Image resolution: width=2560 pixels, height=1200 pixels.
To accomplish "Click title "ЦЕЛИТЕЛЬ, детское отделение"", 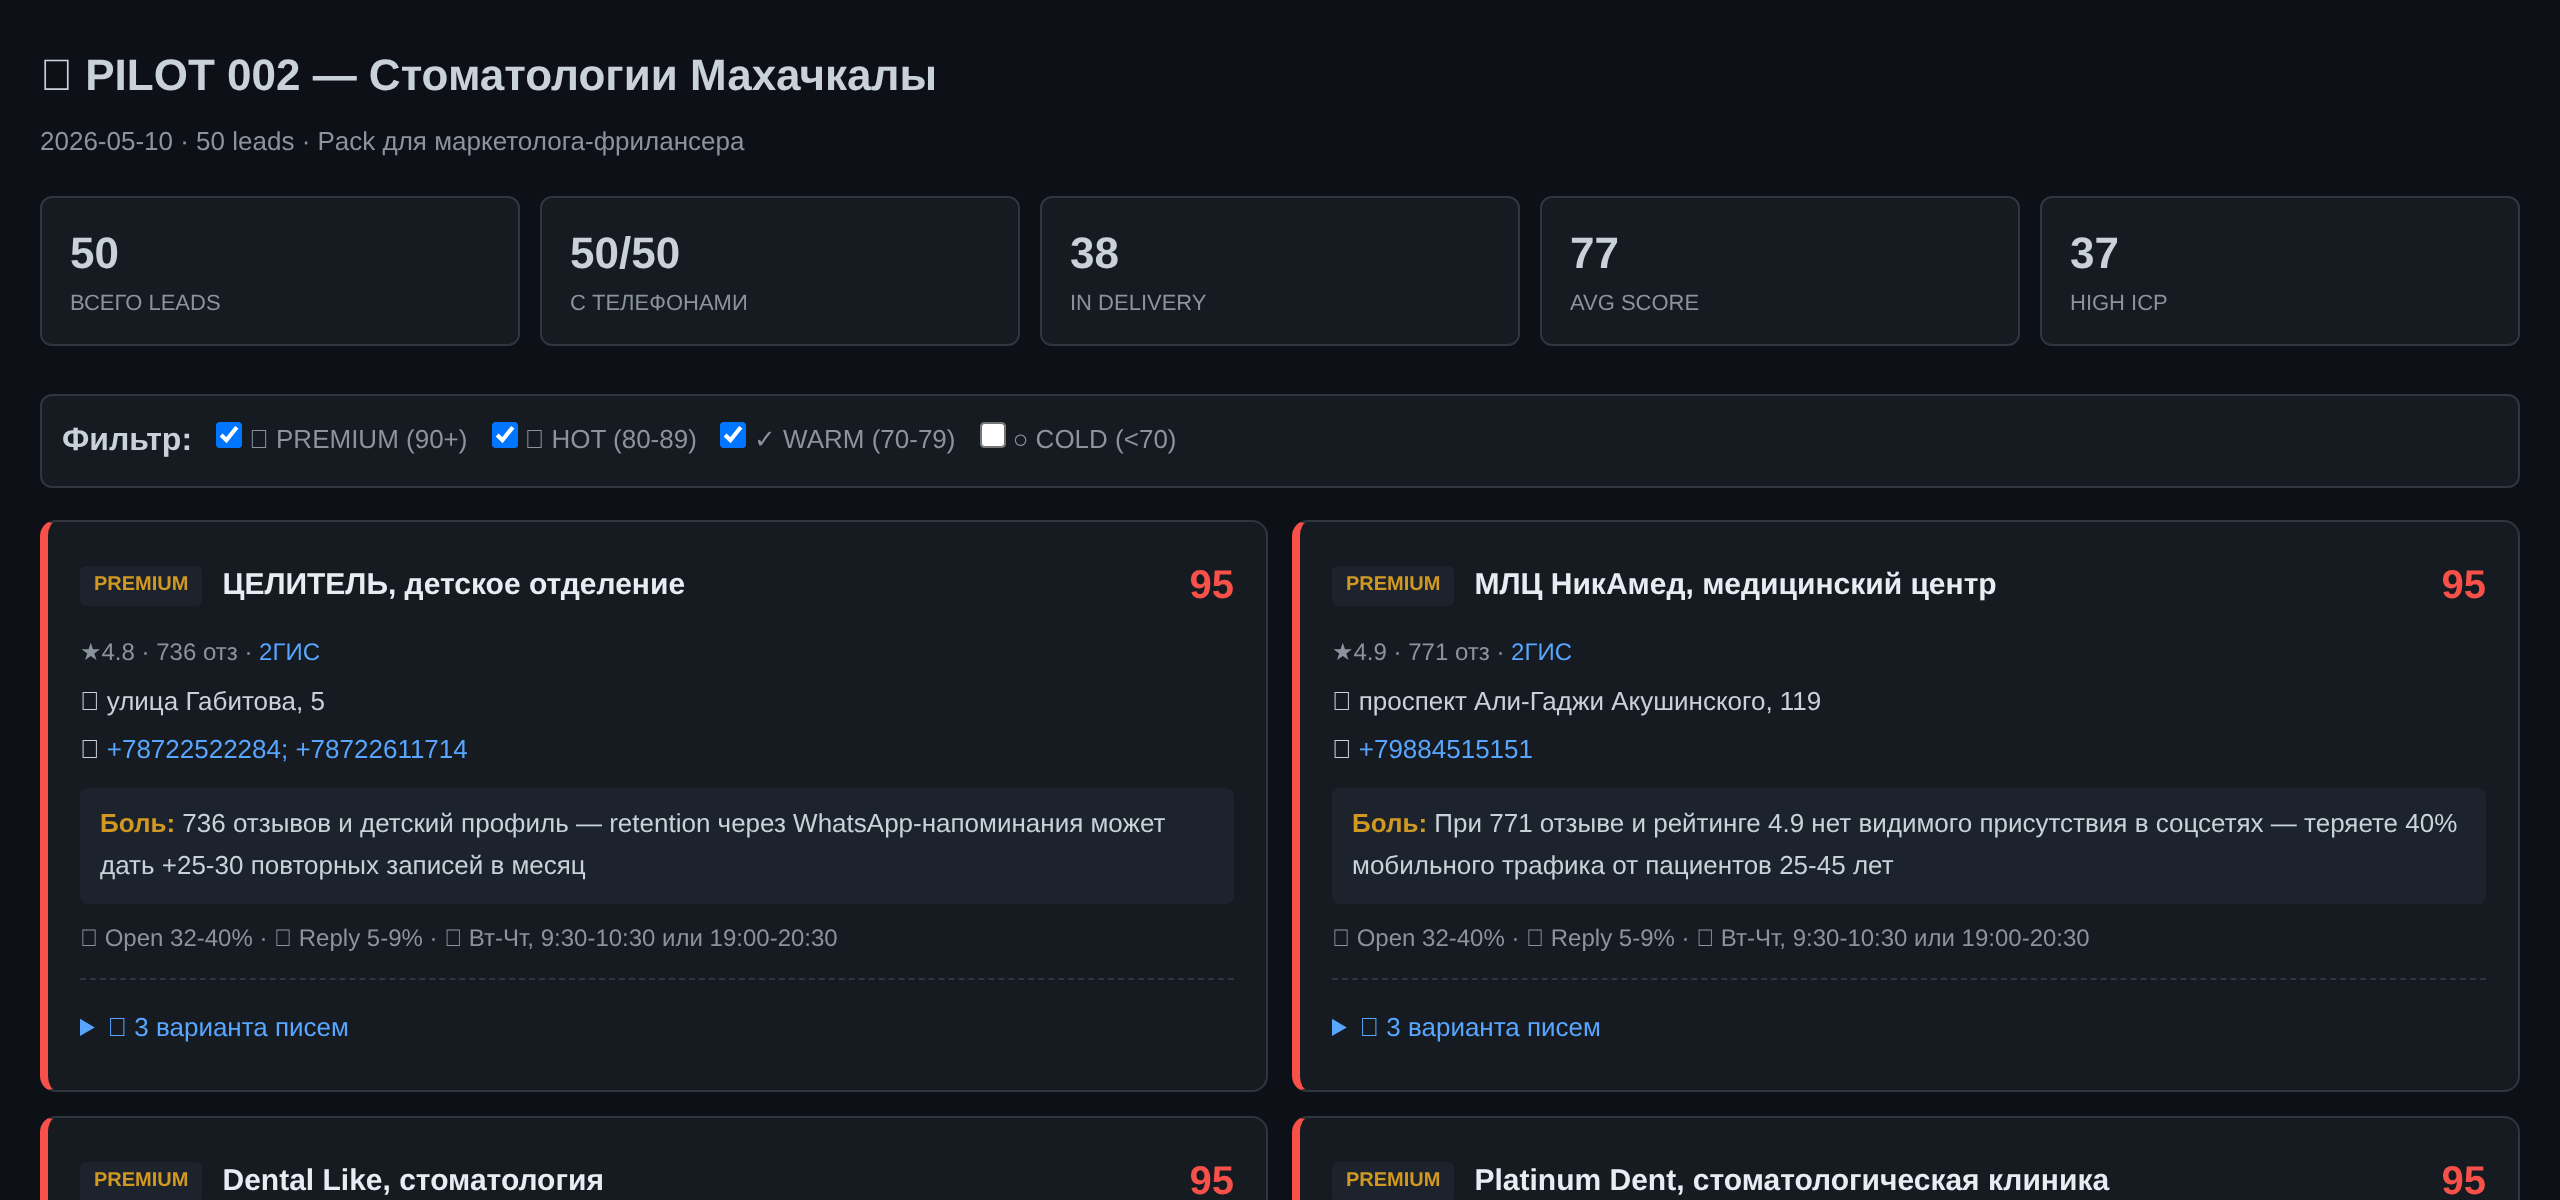I will (453, 584).
